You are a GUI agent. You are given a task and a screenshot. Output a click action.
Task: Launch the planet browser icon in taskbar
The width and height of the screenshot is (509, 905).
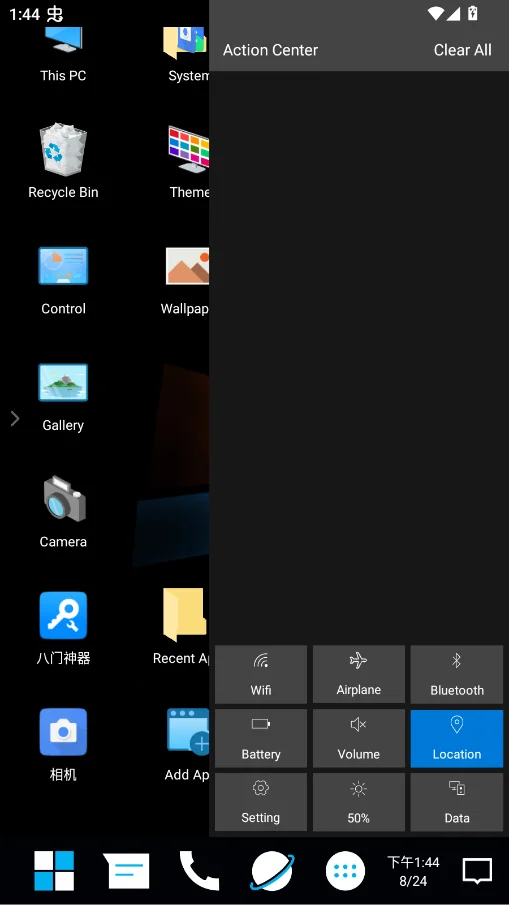coord(272,871)
